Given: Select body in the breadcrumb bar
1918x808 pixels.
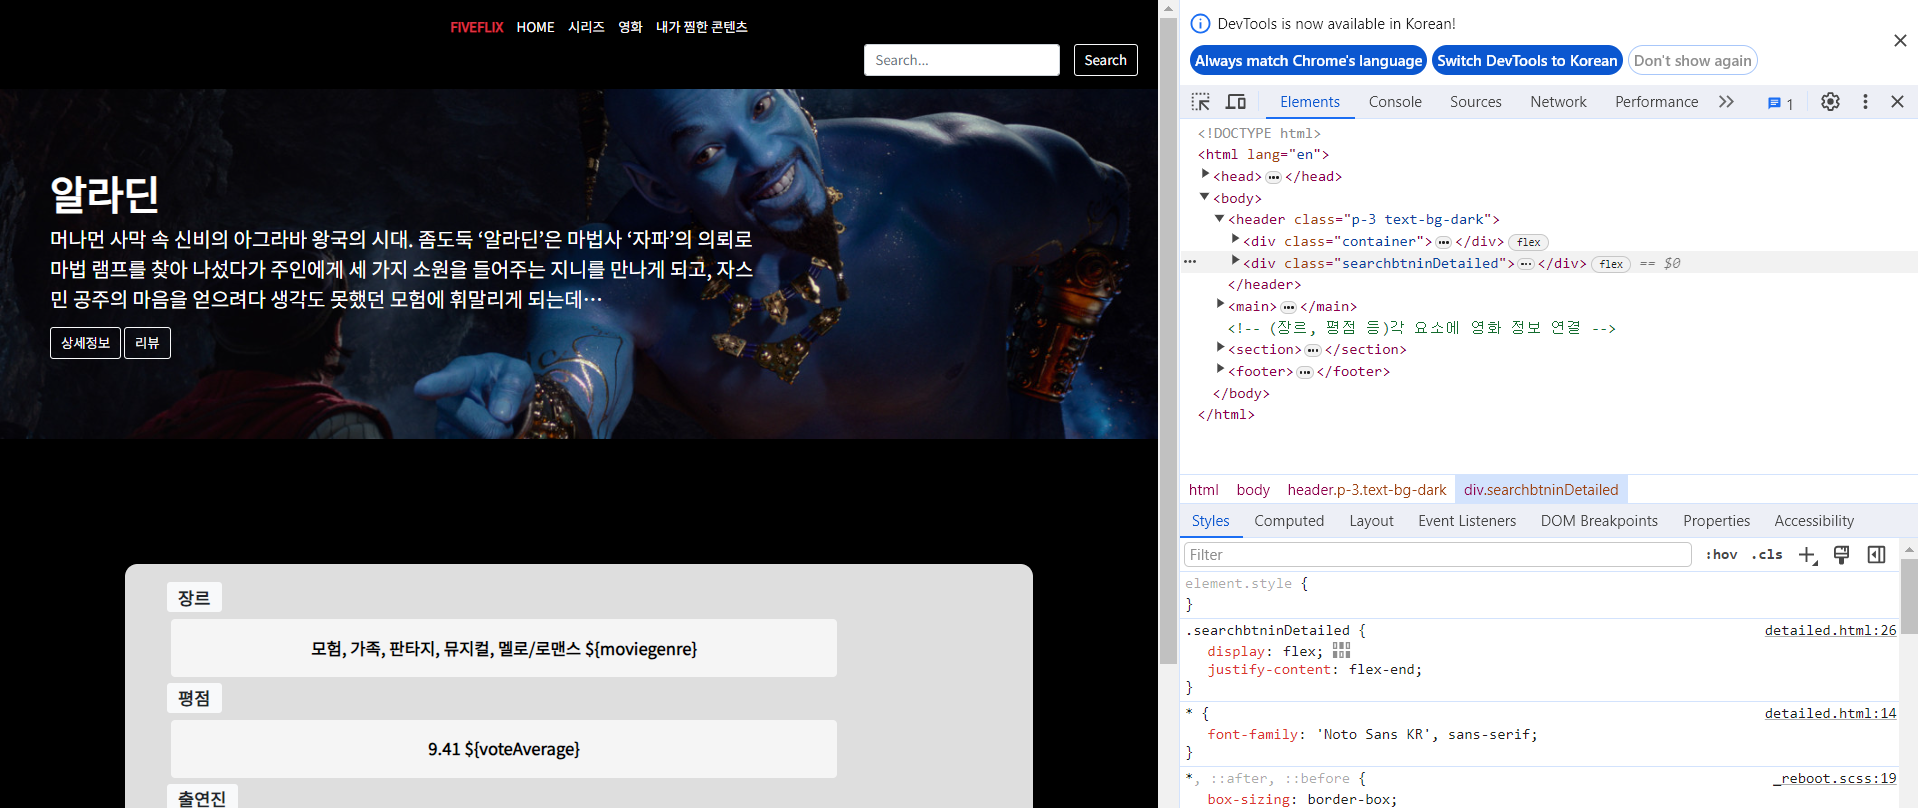Looking at the screenshot, I should 1252,490.
